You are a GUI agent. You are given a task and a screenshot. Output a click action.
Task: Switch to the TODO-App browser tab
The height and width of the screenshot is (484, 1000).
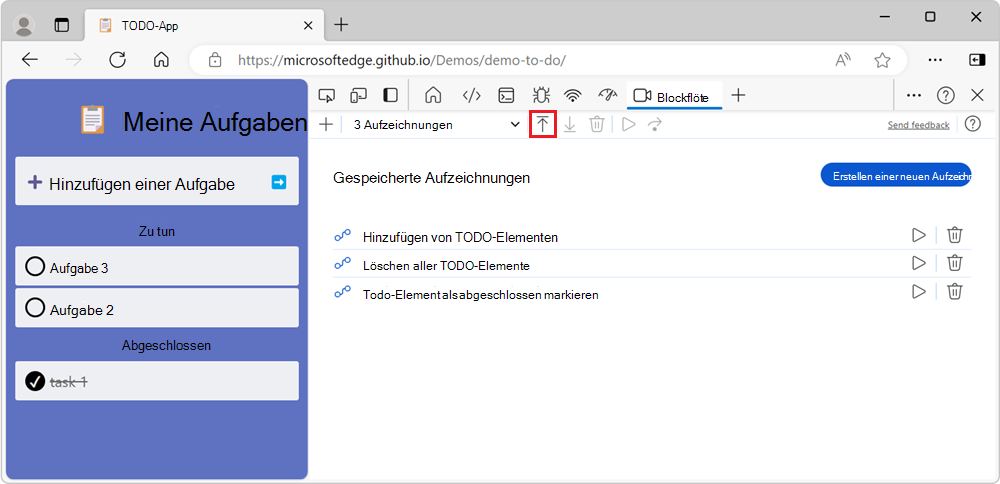click(x=200, y=25)
